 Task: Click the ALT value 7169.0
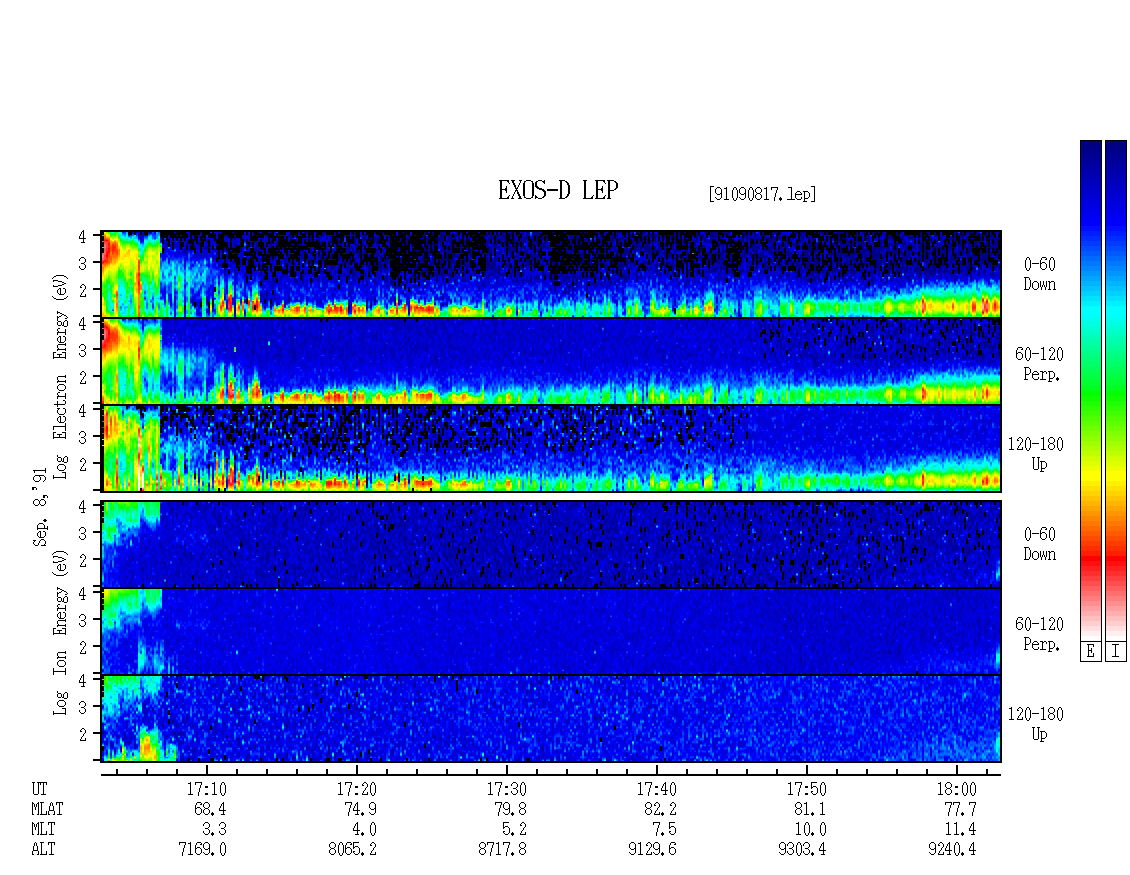click(203, 850)
